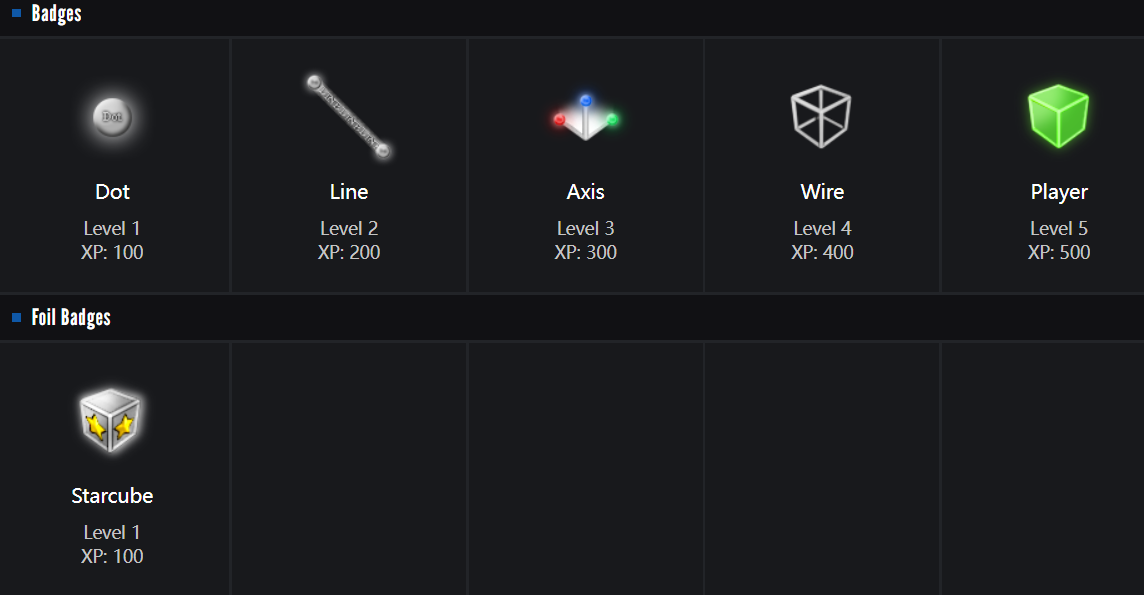Viewport: 1144px width, 595px height.
Task: Select the Line badge icon
Action: point(348,116)
